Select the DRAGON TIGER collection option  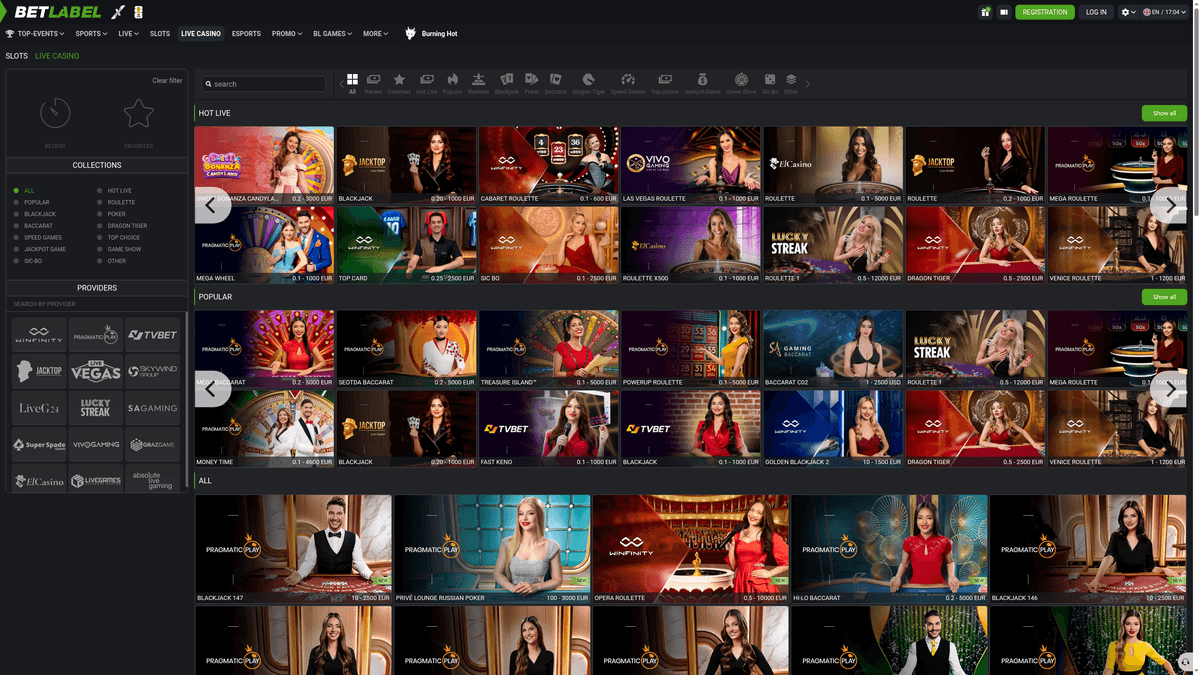pos(122,226)
